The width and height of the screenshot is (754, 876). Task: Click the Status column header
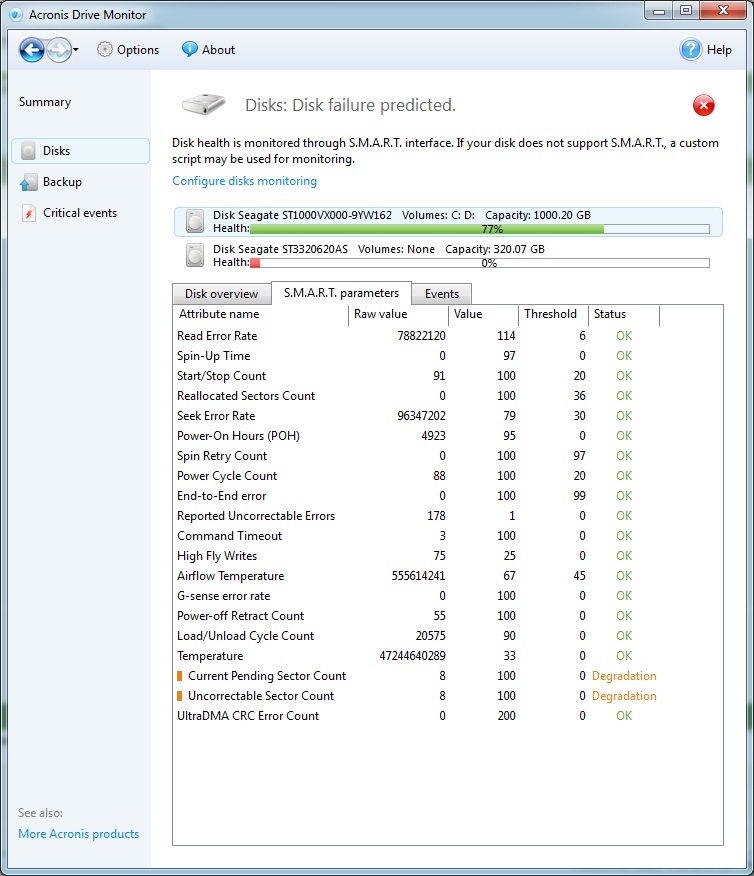(x=624, y=315)
